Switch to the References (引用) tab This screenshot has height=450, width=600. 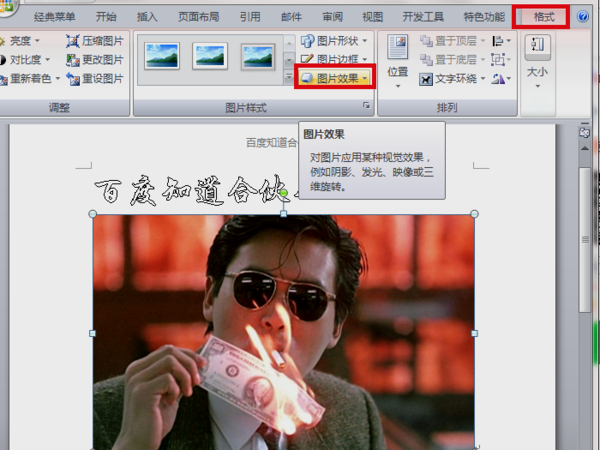click(x=250, y=17)
